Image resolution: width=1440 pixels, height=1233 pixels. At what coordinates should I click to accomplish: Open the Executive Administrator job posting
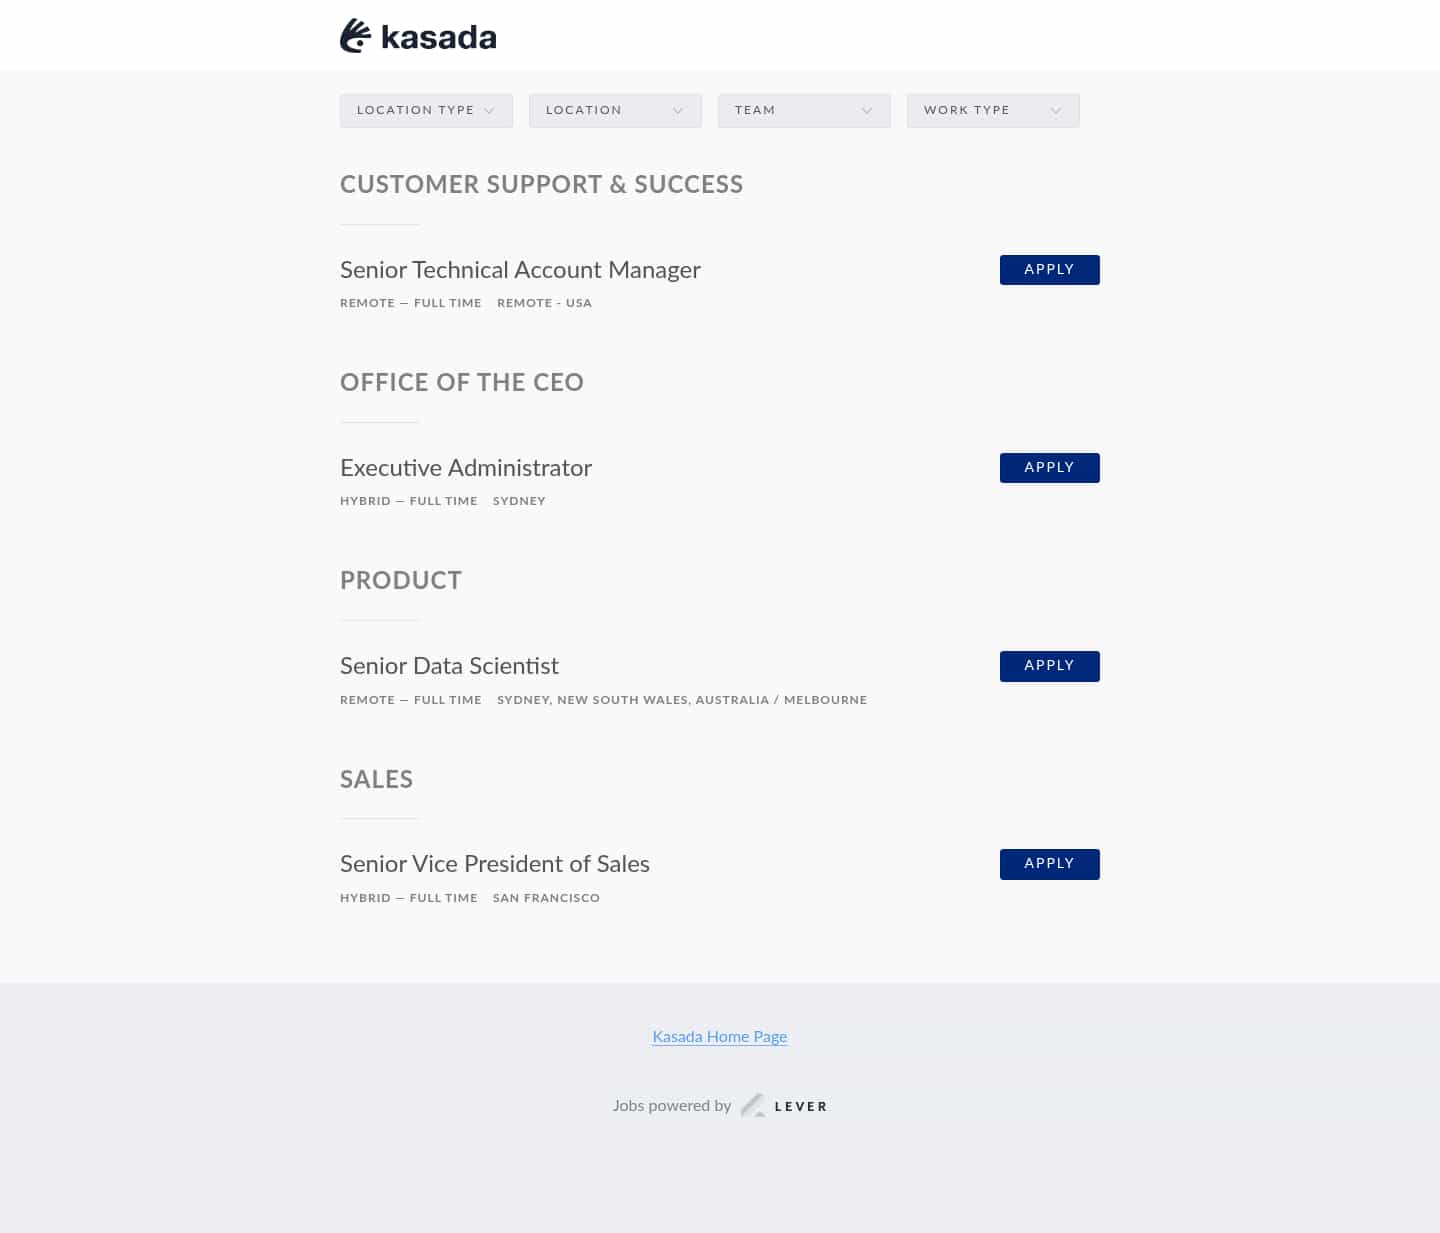pyautogui.click(x=465, y=468)
